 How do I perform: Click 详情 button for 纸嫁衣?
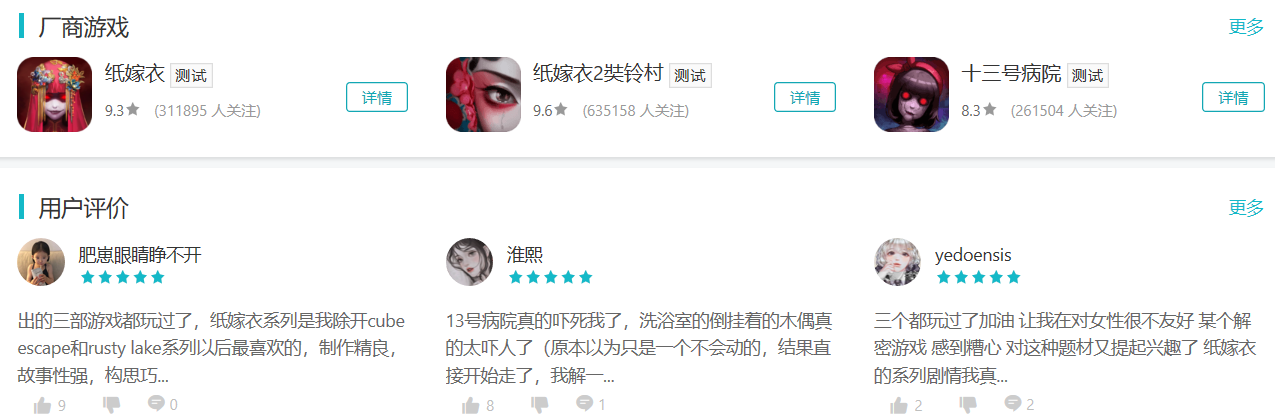pyautogui.click(x=377, y=97)
